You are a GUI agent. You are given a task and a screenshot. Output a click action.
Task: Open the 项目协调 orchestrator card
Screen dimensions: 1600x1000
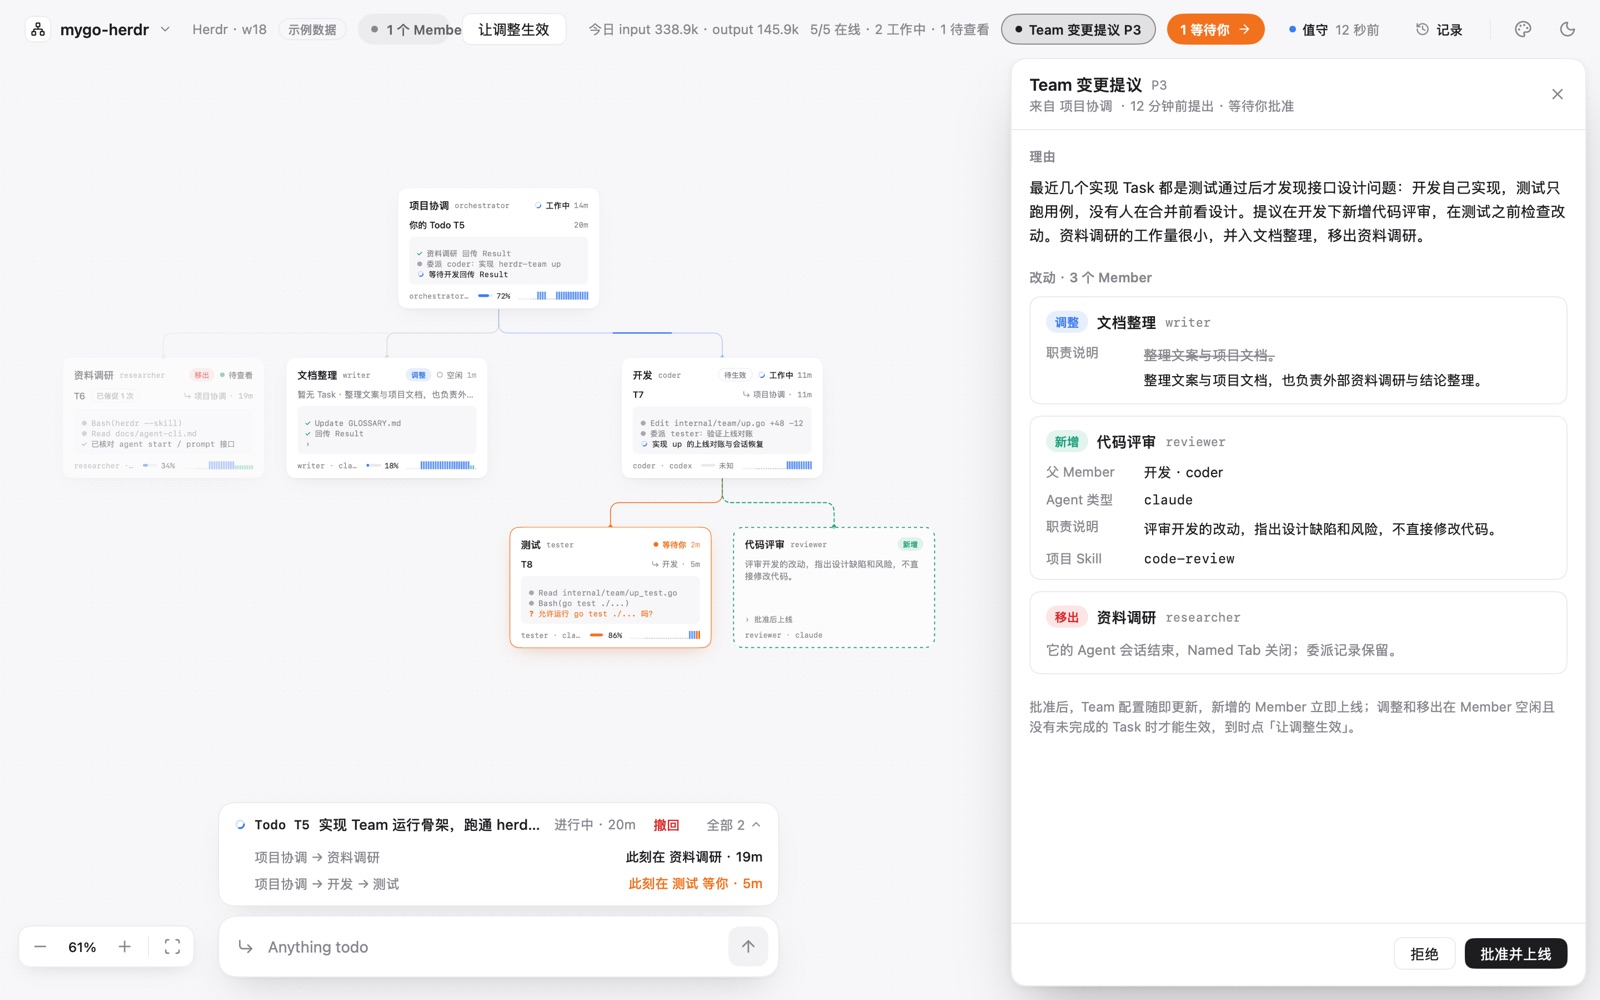click(498, 248)
